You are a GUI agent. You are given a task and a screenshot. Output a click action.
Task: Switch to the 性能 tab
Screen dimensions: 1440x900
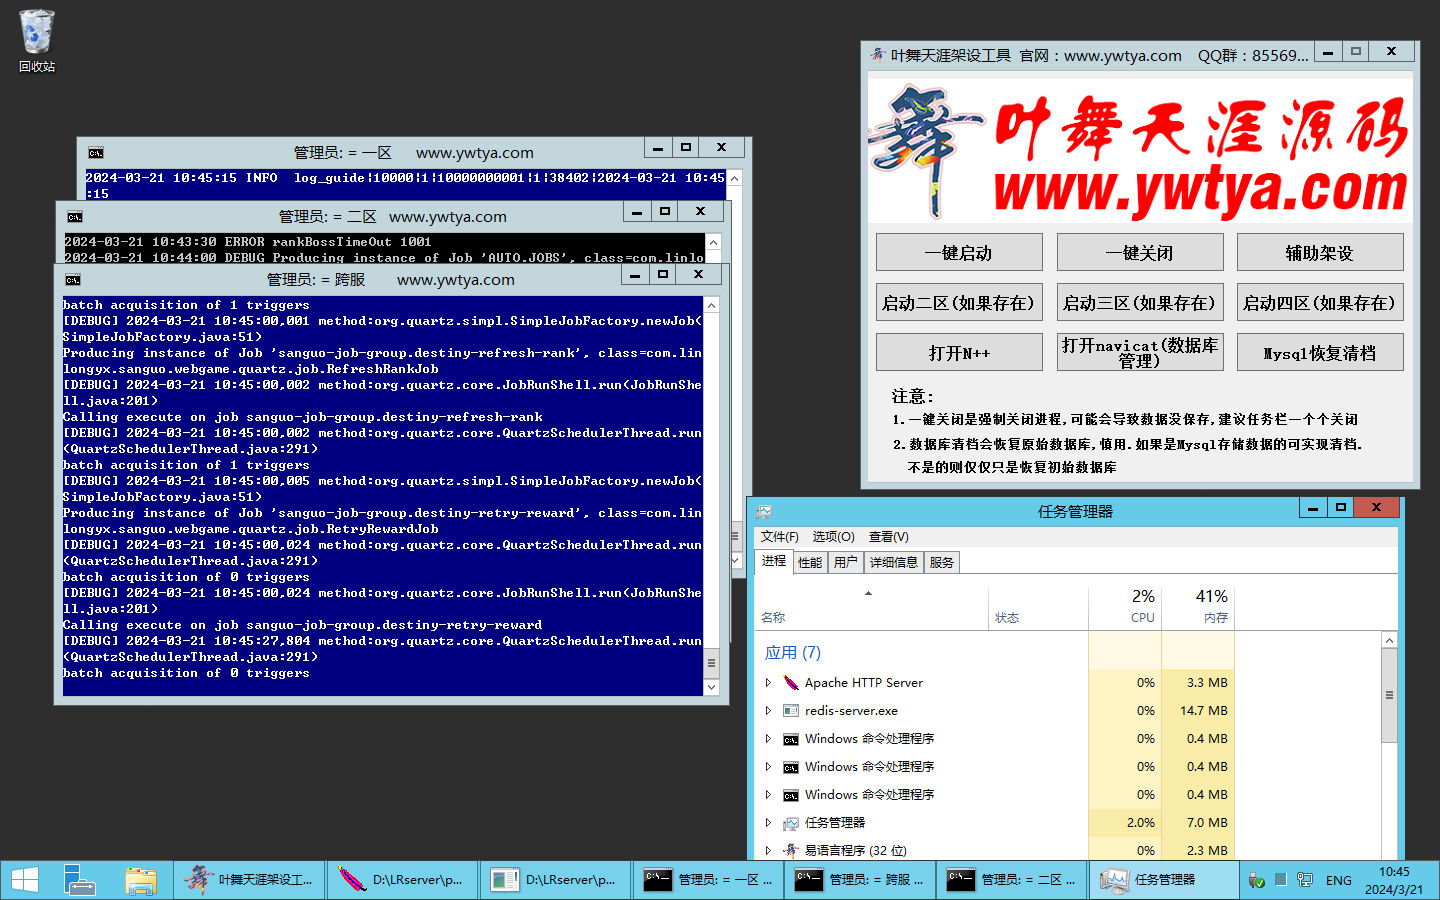pyautogui.click(x=810, y=563)
